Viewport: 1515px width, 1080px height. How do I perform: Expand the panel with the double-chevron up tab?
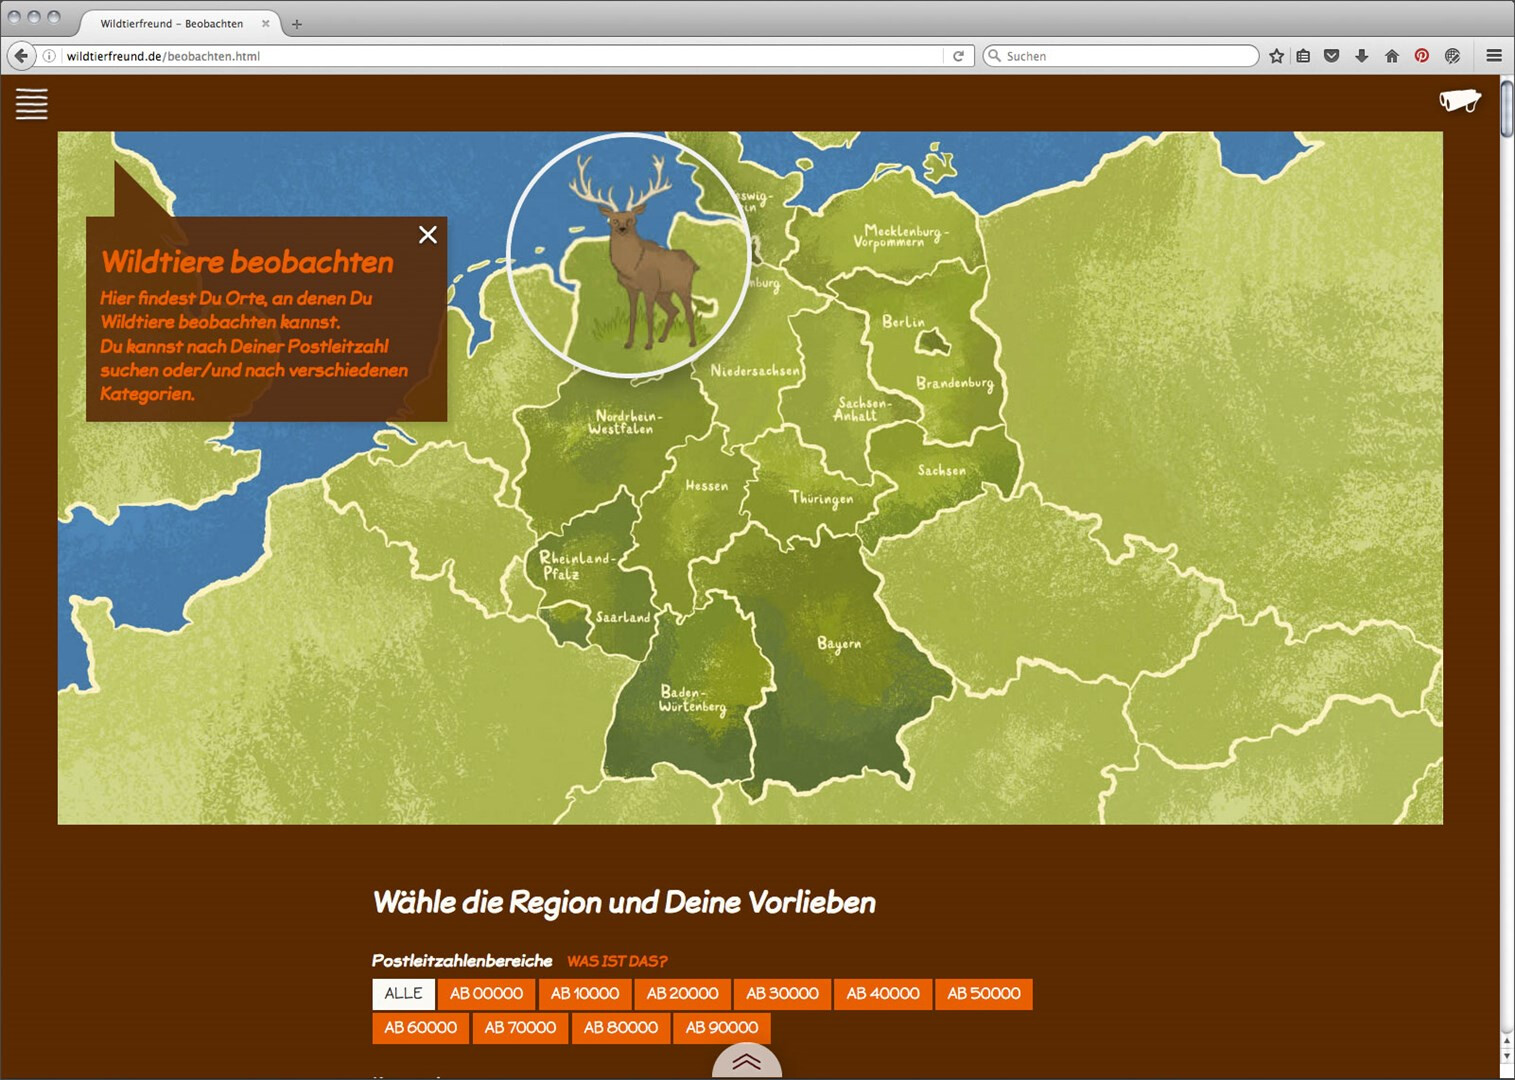coord(746,1062)
